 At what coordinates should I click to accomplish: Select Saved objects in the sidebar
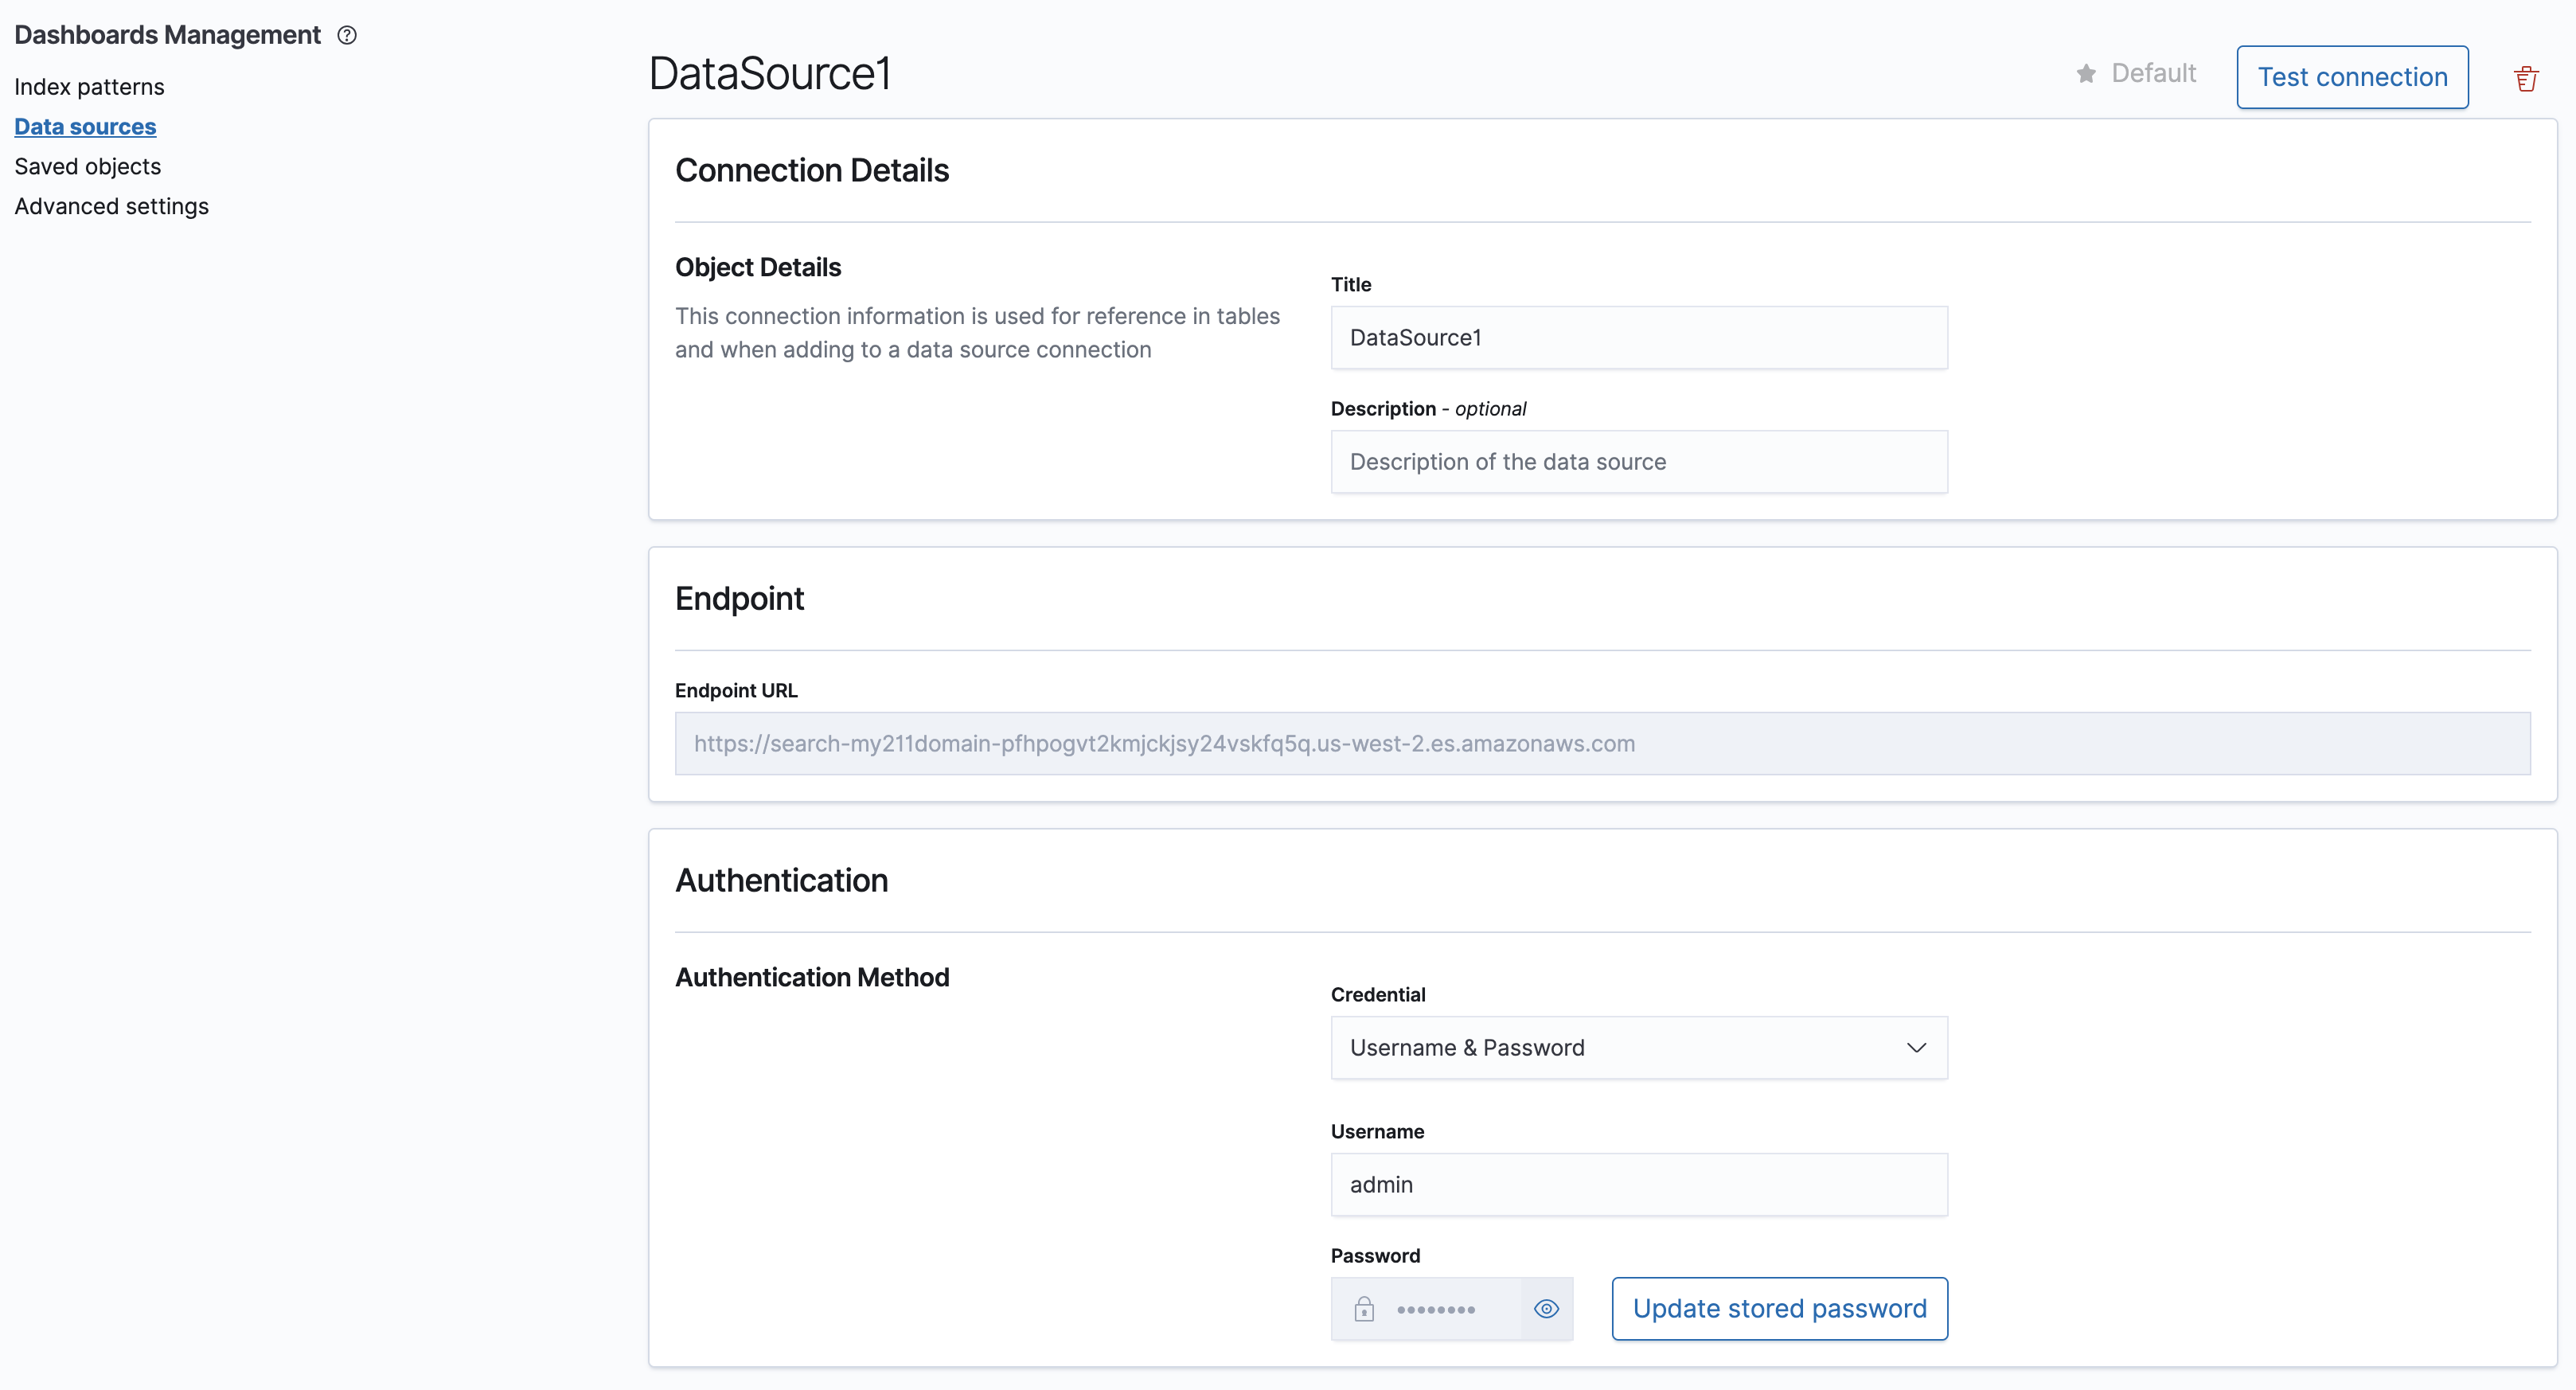(x=88, y=166)
